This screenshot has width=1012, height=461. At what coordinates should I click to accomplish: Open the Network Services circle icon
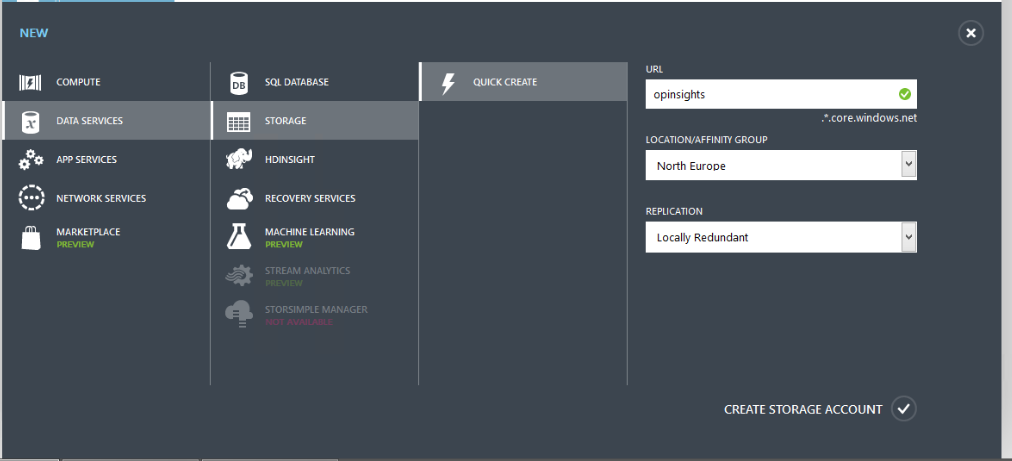point(31,198)
